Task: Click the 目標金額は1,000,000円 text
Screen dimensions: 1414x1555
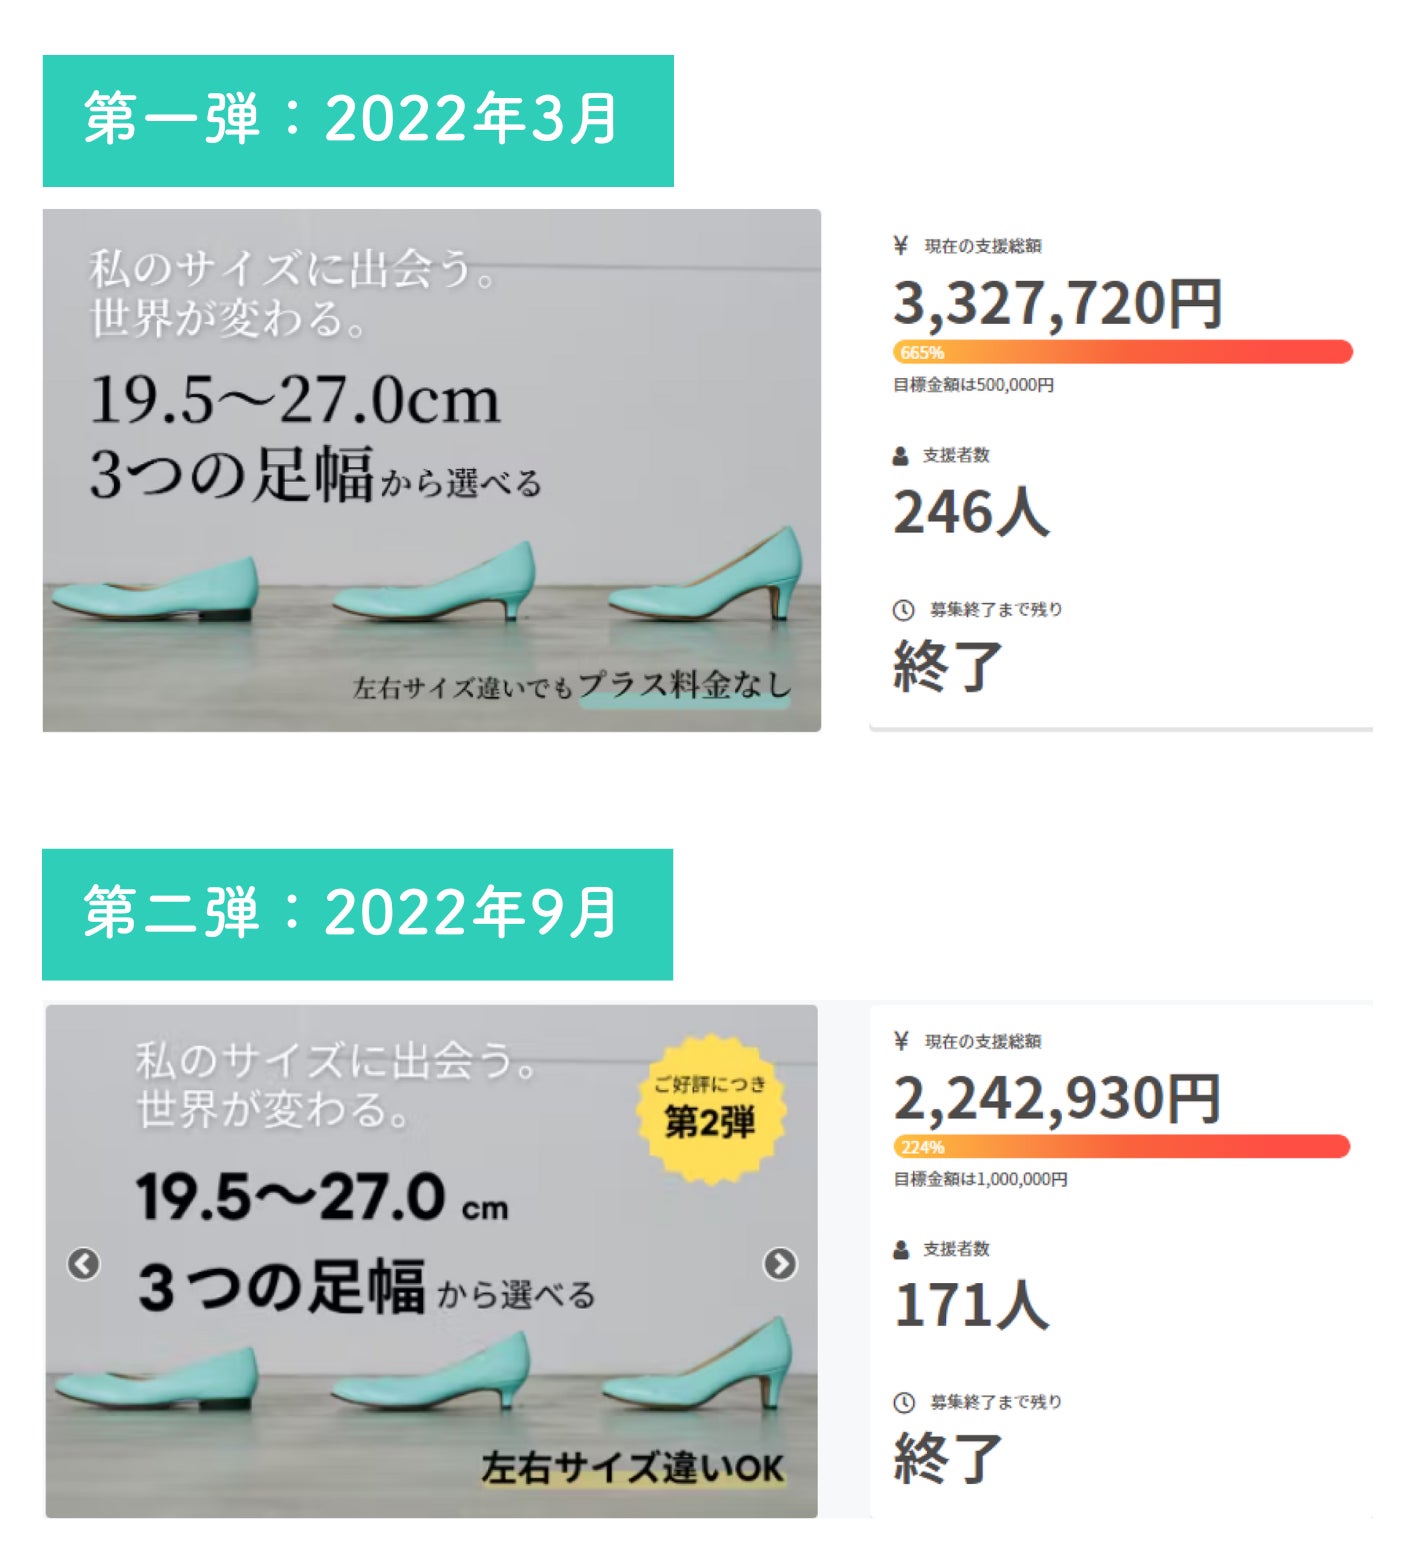Action: [980, 1180]
